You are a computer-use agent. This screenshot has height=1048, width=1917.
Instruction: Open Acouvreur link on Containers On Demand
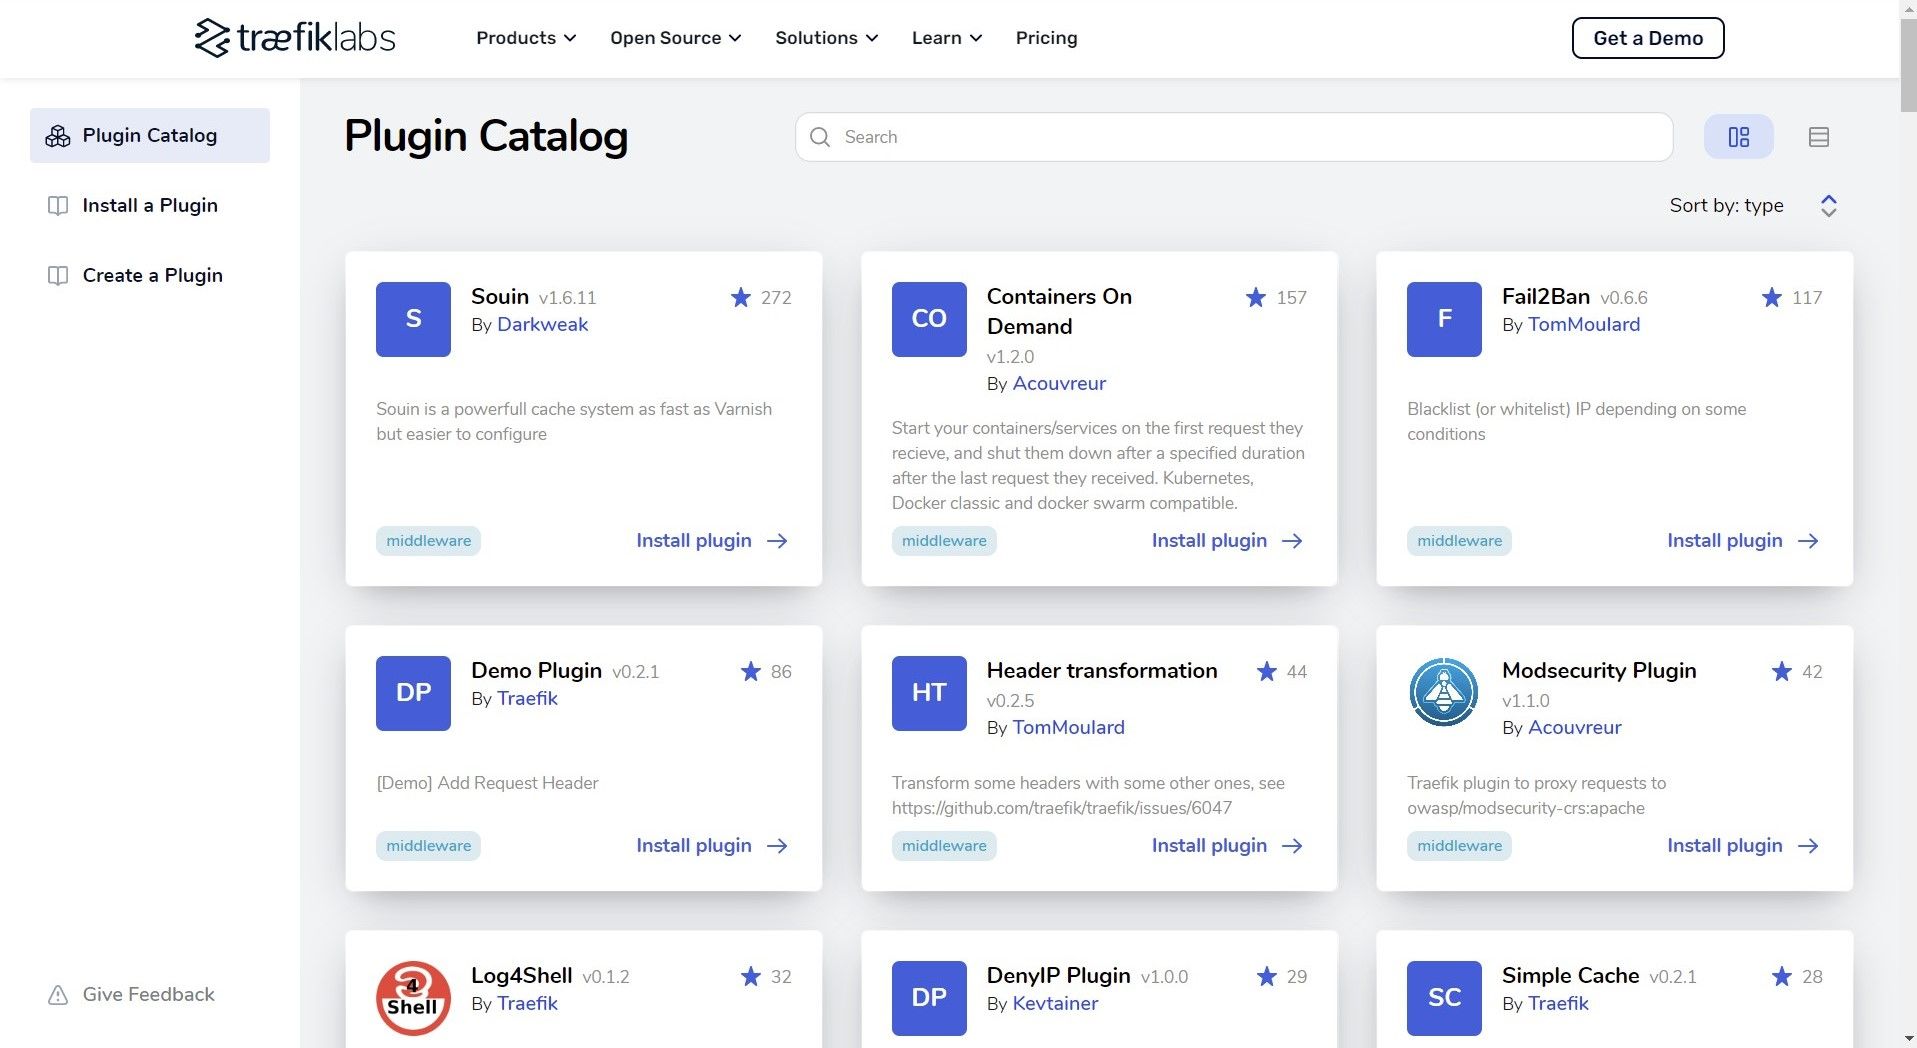pyautogui.click(x=1059, y=384)
